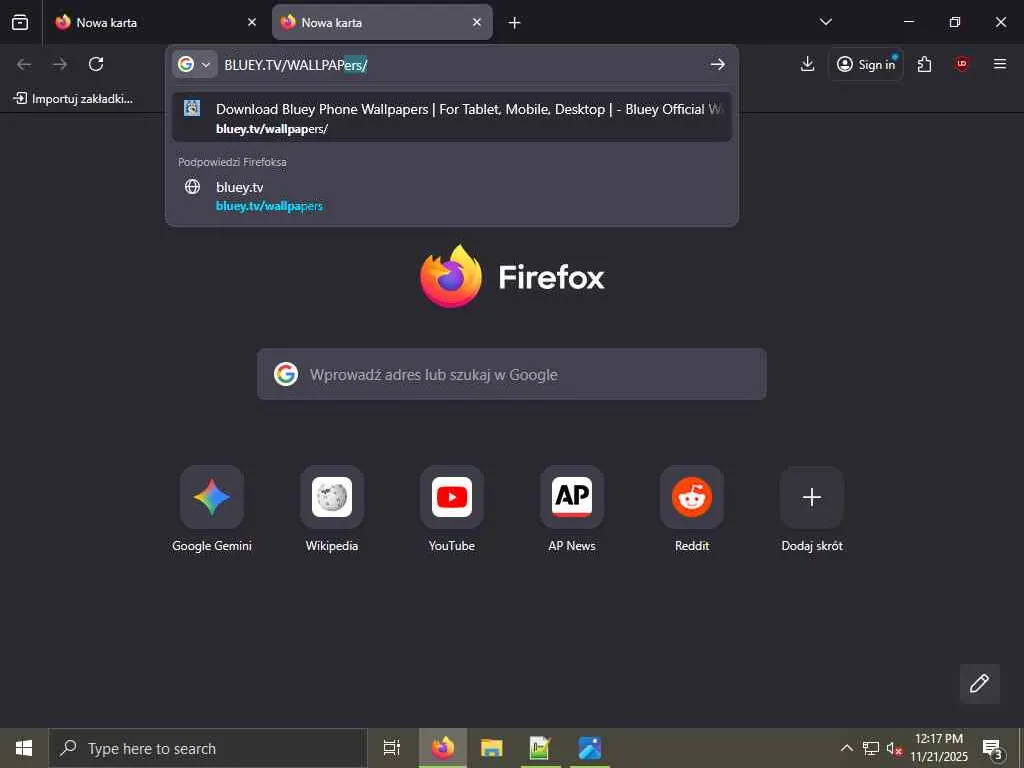
Task: Click the Podpowiedzi Firefoksa label
Action: click(x=232, y=162)
